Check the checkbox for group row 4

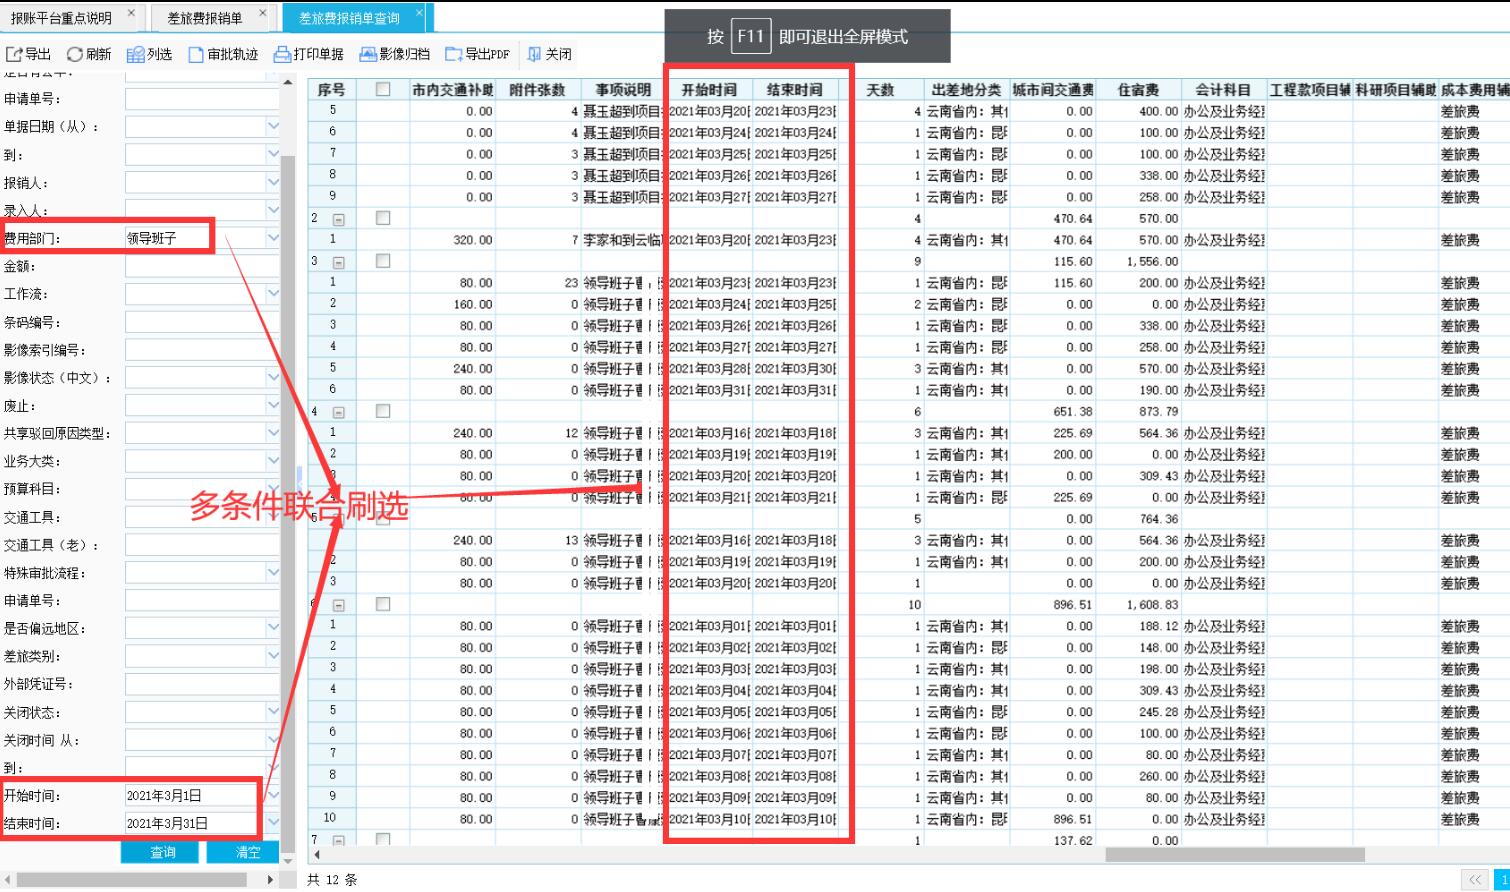[x=382, y=411]
